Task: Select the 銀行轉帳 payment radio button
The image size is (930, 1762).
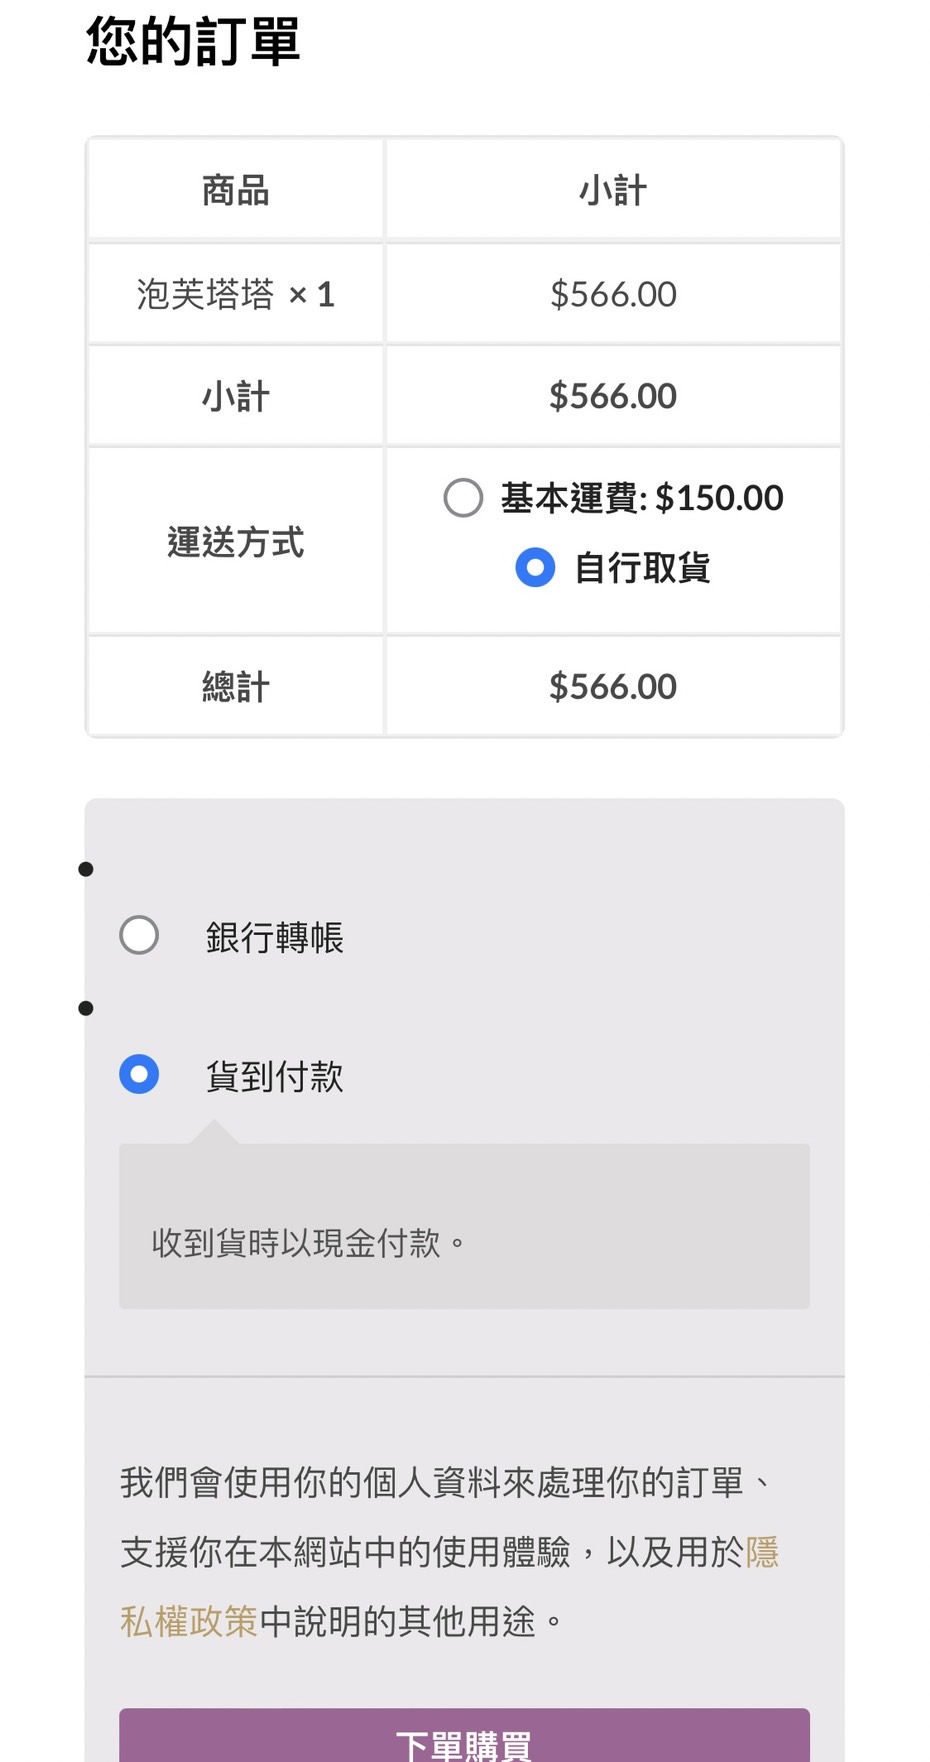Action: (x=139, y=936)
